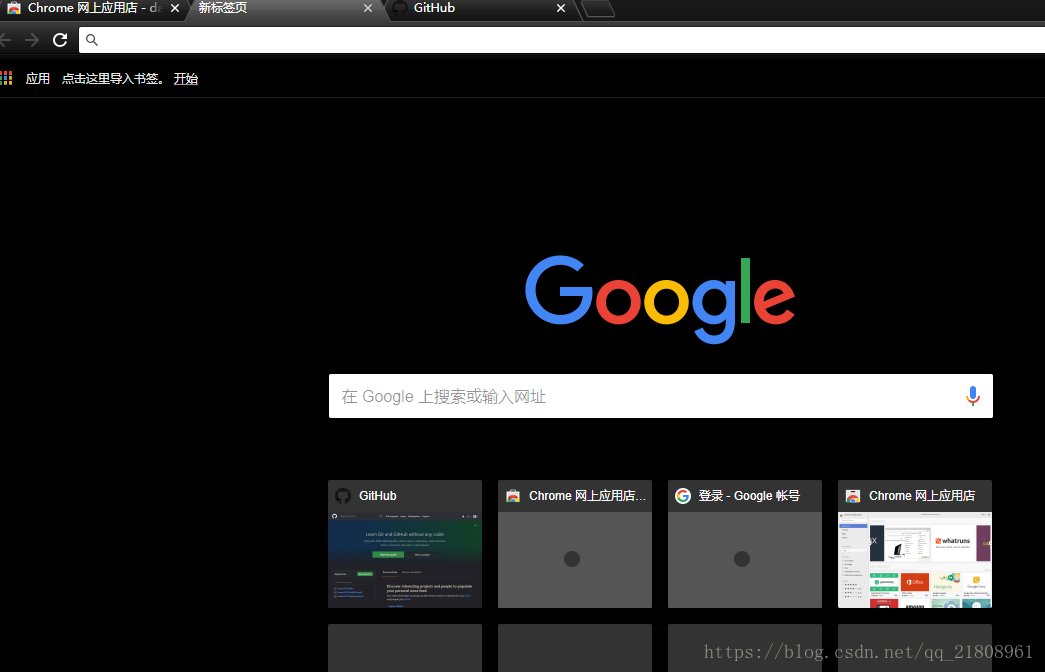Screen dimensions: 1045x672
Task: Select the 新标签页 tab
Action: point(285,9)
